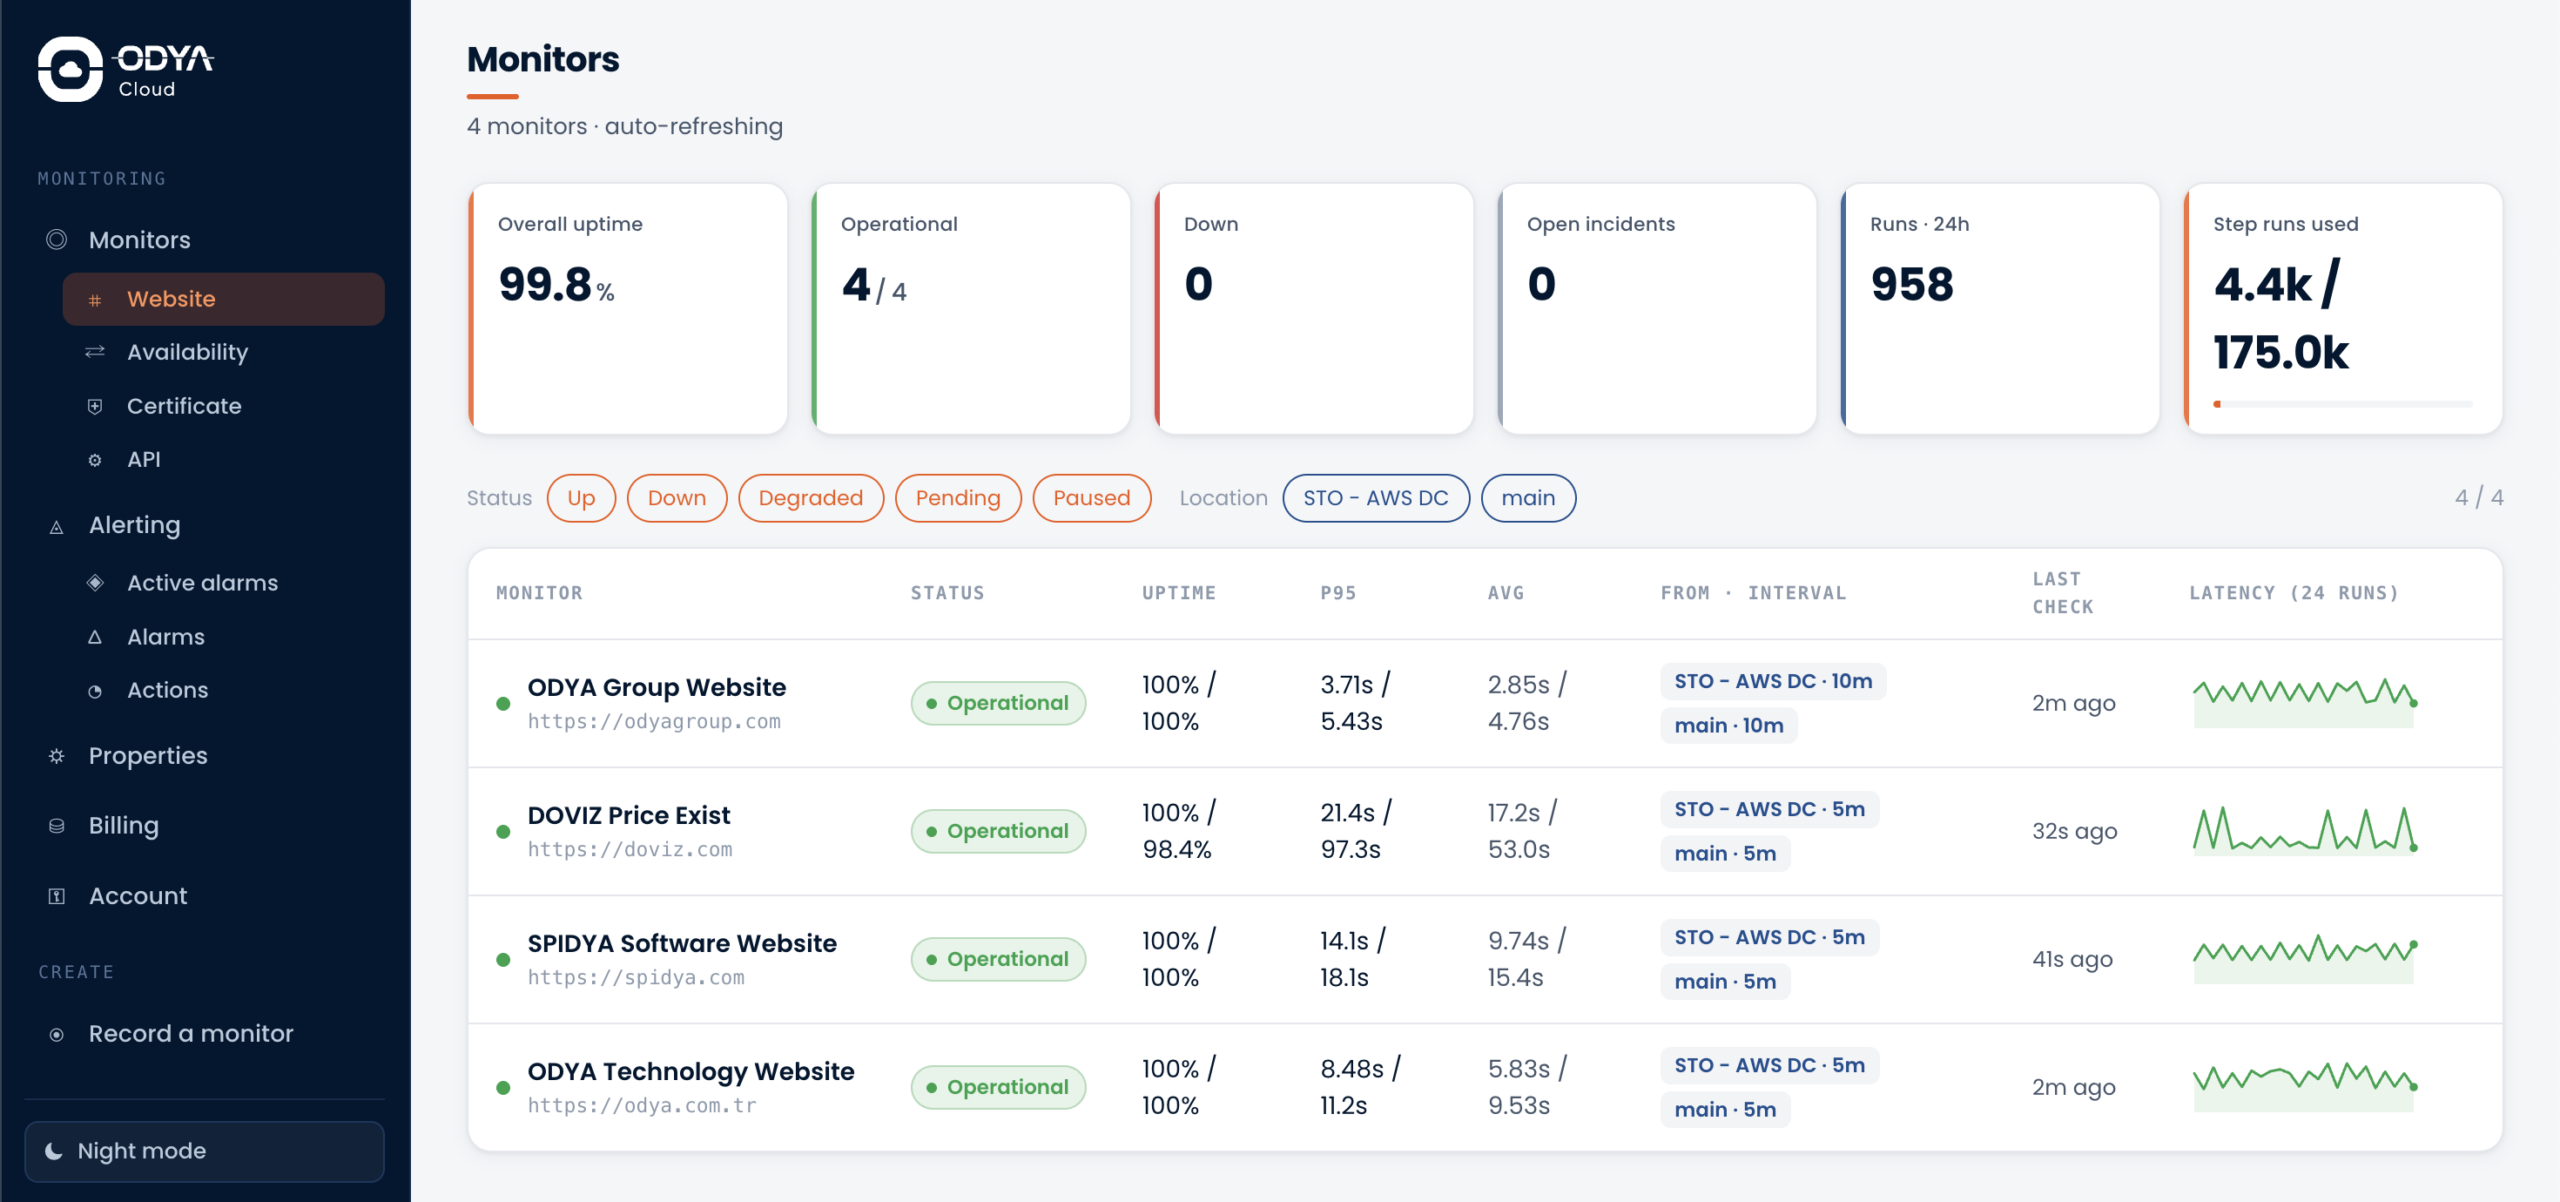Toggle the main location filter

pyautogui.click(x=1528, y=498)
